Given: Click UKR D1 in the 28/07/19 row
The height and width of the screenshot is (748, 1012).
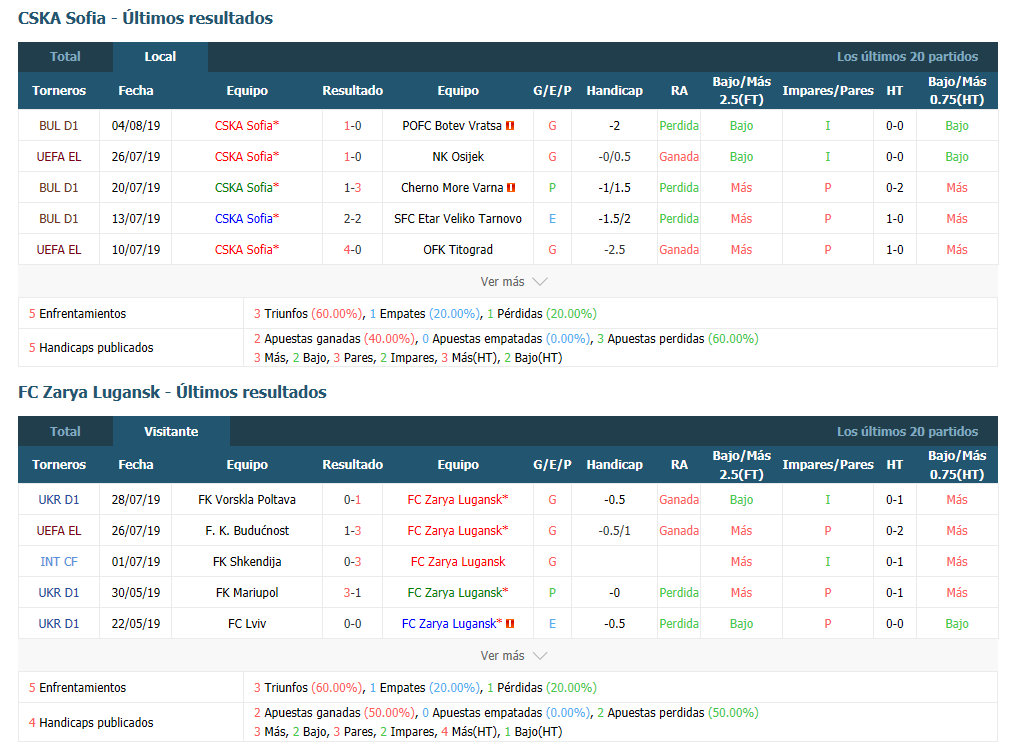Looking at the screenshot, I should pos(59,500).
